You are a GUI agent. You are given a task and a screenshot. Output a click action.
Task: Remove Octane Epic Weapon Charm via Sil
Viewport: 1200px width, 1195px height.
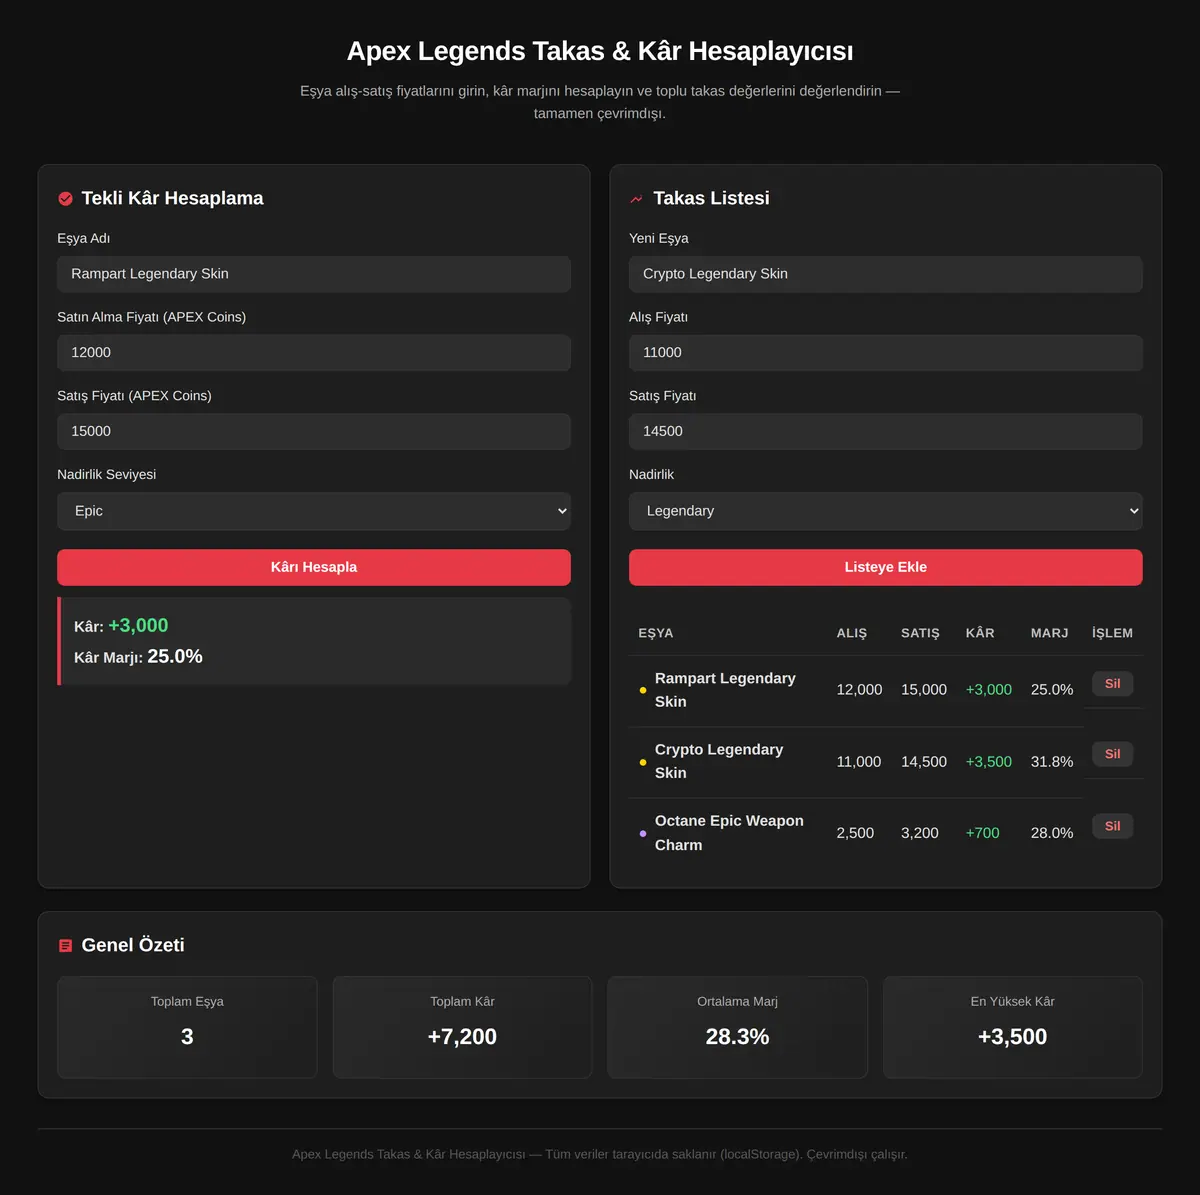click(x=1113, y=826)
